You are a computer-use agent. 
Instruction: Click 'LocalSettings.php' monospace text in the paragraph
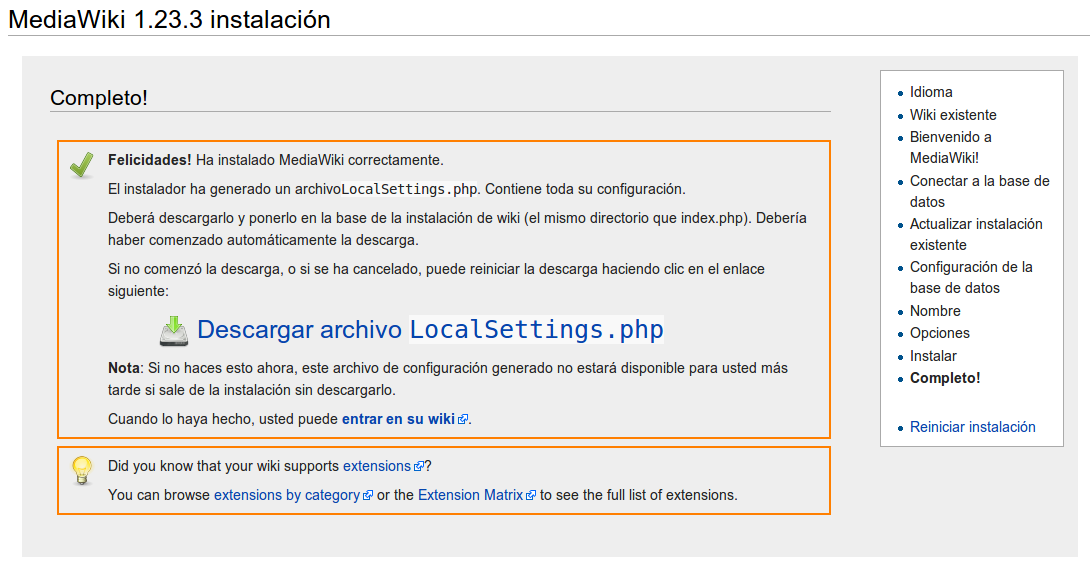tap(409, 189)
